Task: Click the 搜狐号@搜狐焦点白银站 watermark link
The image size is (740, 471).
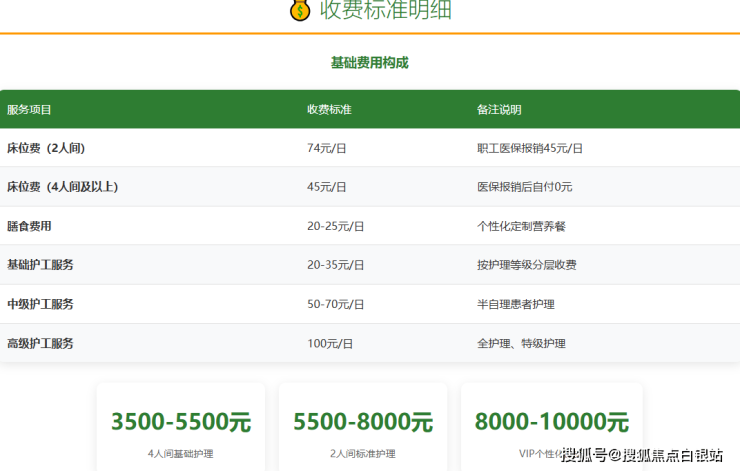Action: [642, 456]
